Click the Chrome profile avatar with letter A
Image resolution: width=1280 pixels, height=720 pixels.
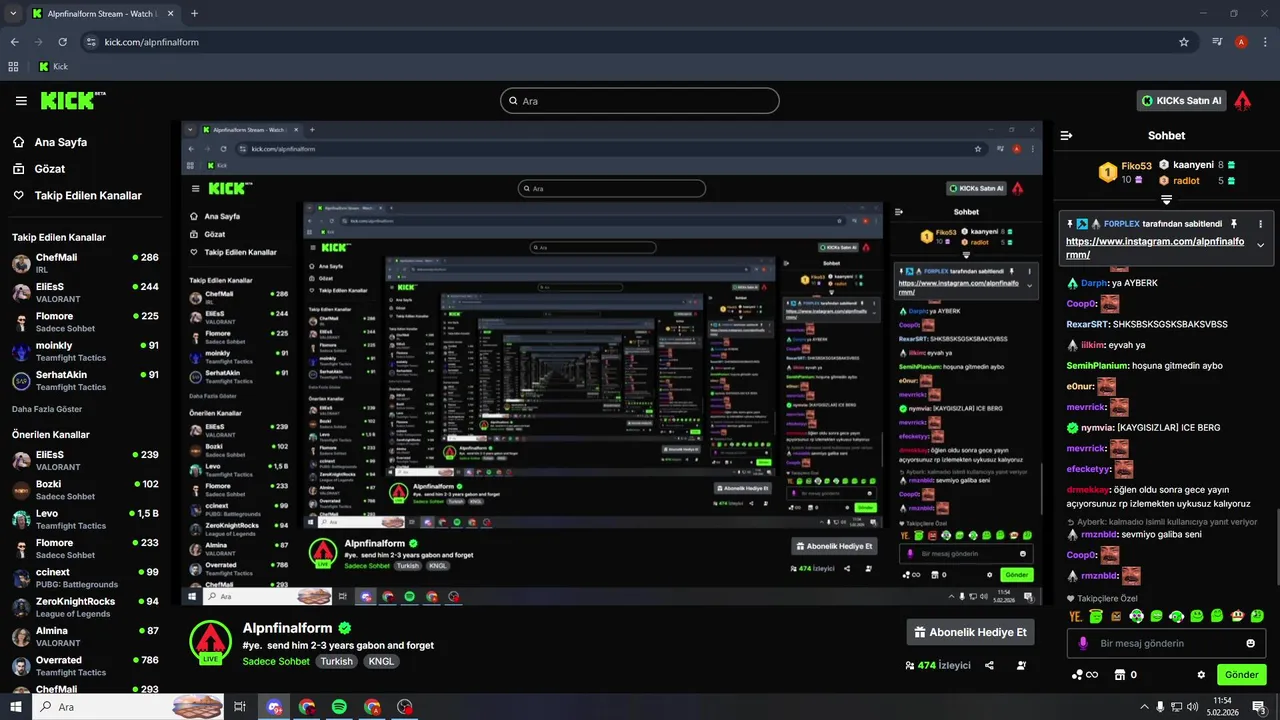[1241, 42]
